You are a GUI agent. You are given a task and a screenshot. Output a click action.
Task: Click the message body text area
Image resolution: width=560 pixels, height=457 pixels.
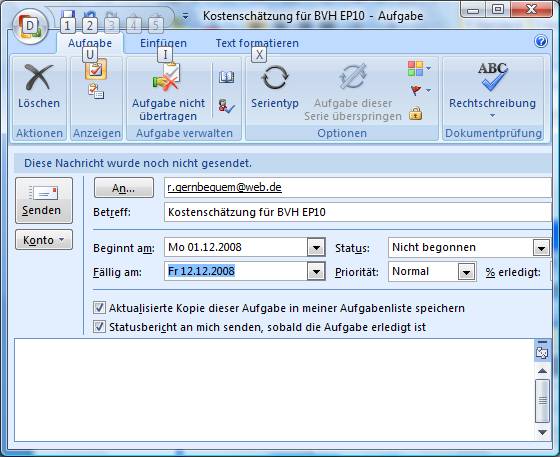(274, 390)
